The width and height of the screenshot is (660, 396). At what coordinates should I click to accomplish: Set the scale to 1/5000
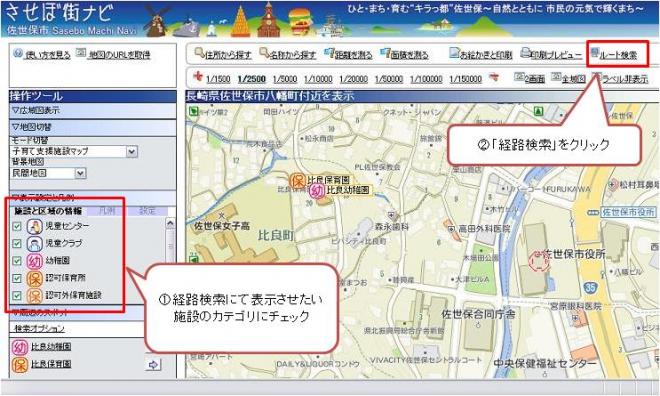tap(285, 79)
